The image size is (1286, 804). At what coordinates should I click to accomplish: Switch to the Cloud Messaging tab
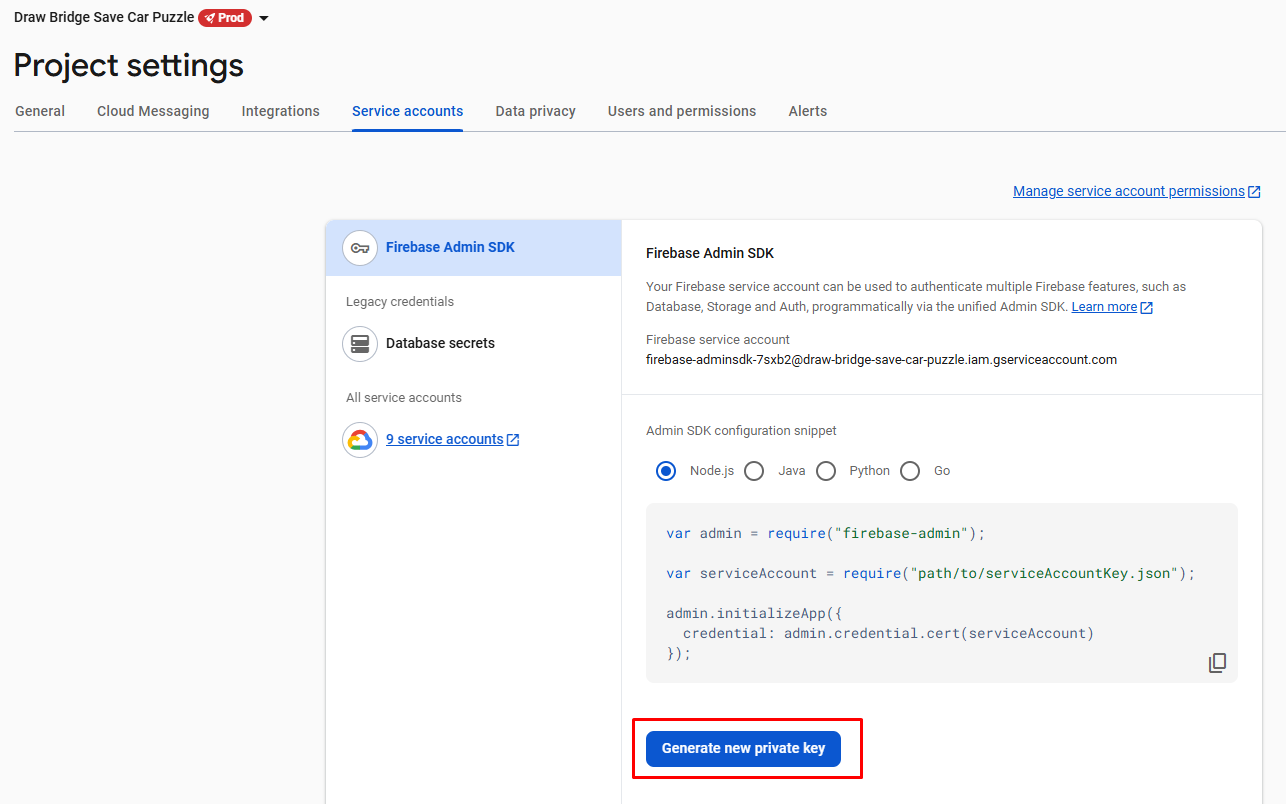point(153,111)
